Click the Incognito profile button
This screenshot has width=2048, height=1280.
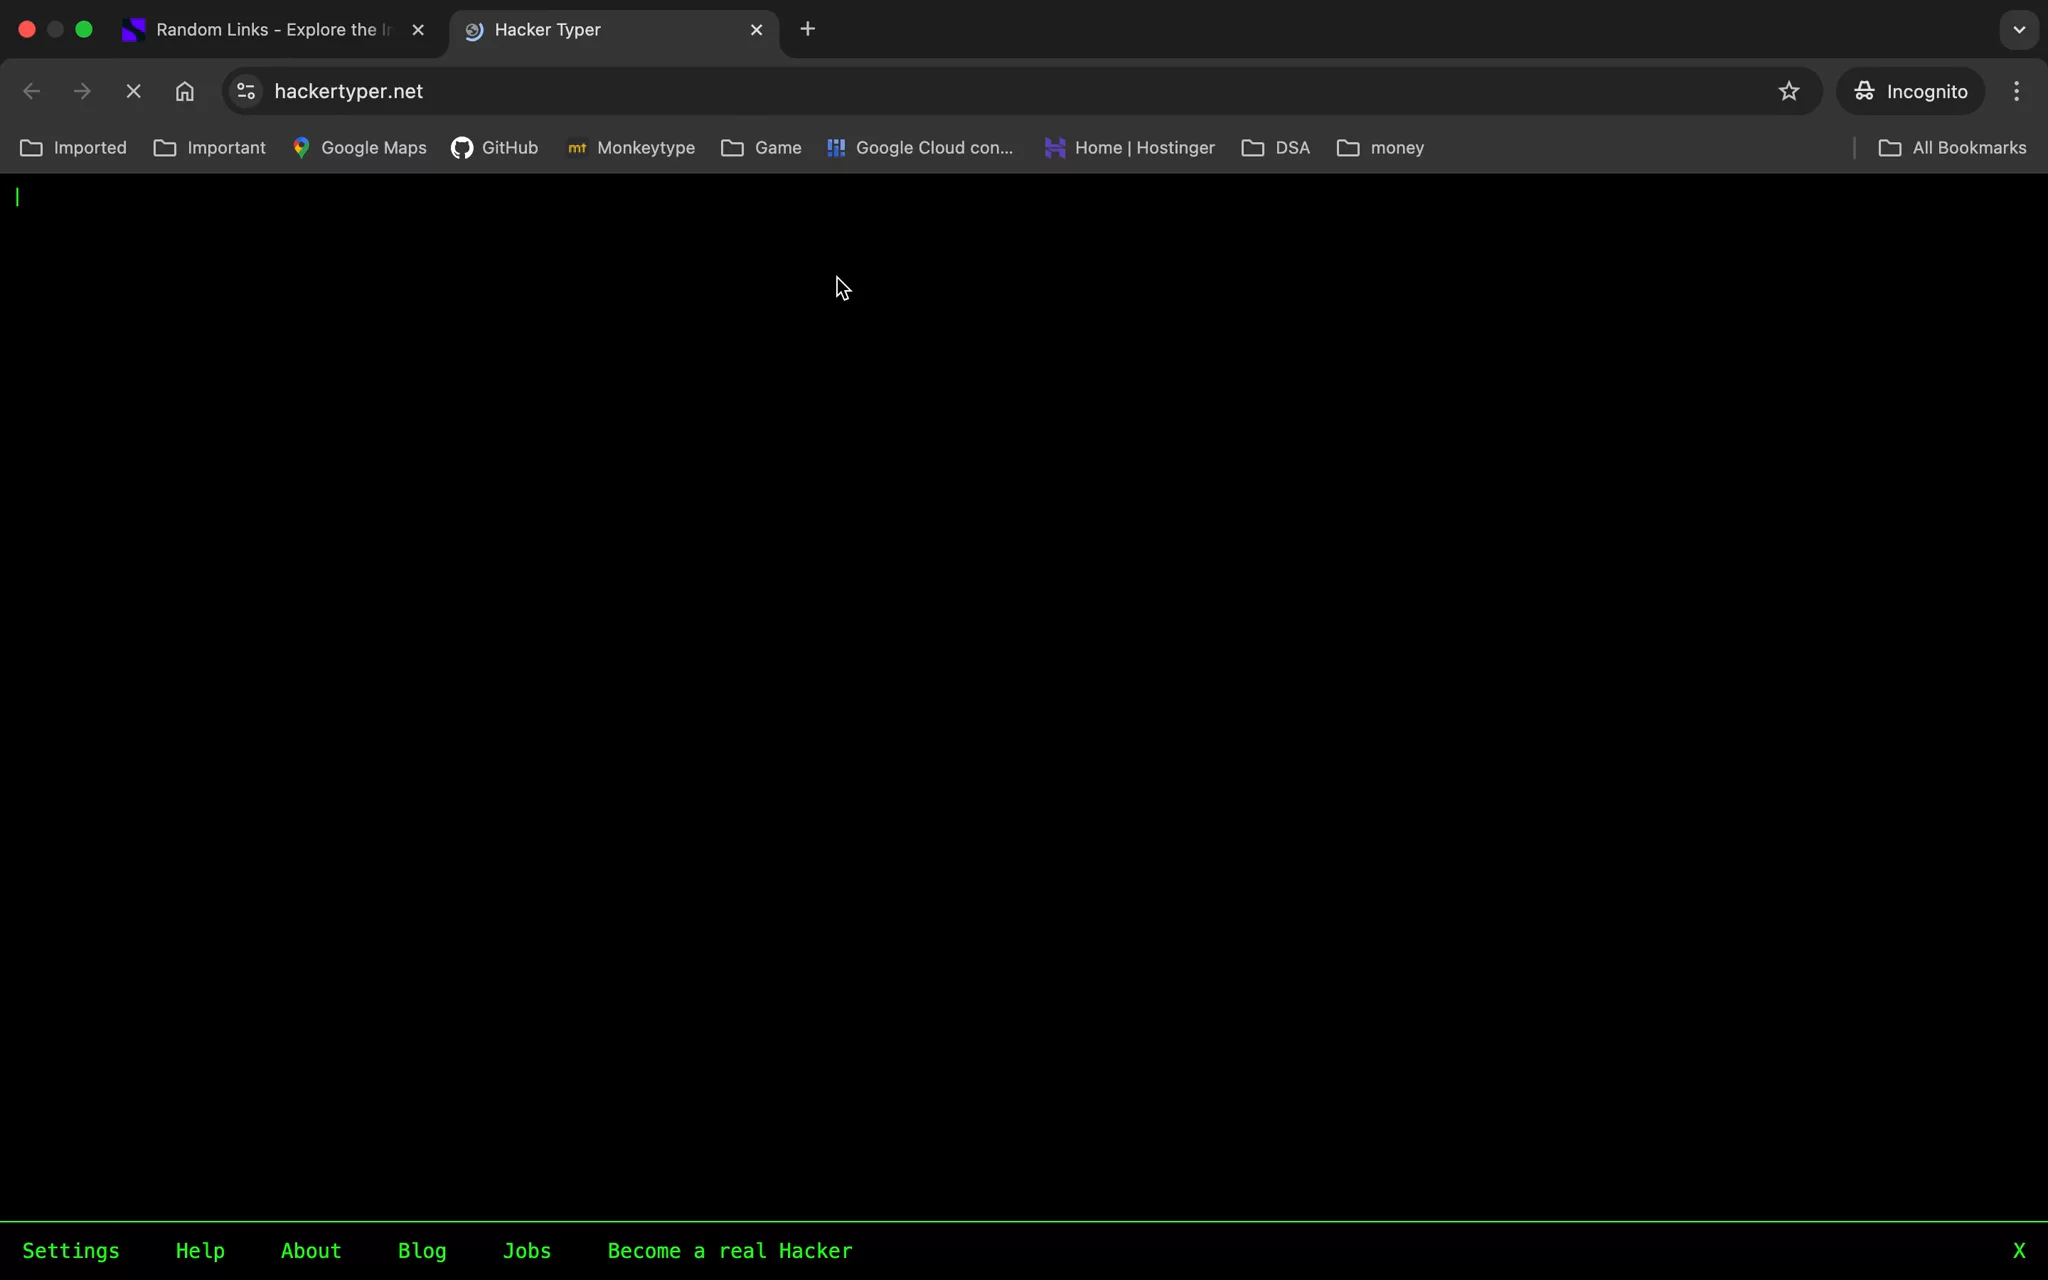pyautogui.click(x=1911, y=91)
